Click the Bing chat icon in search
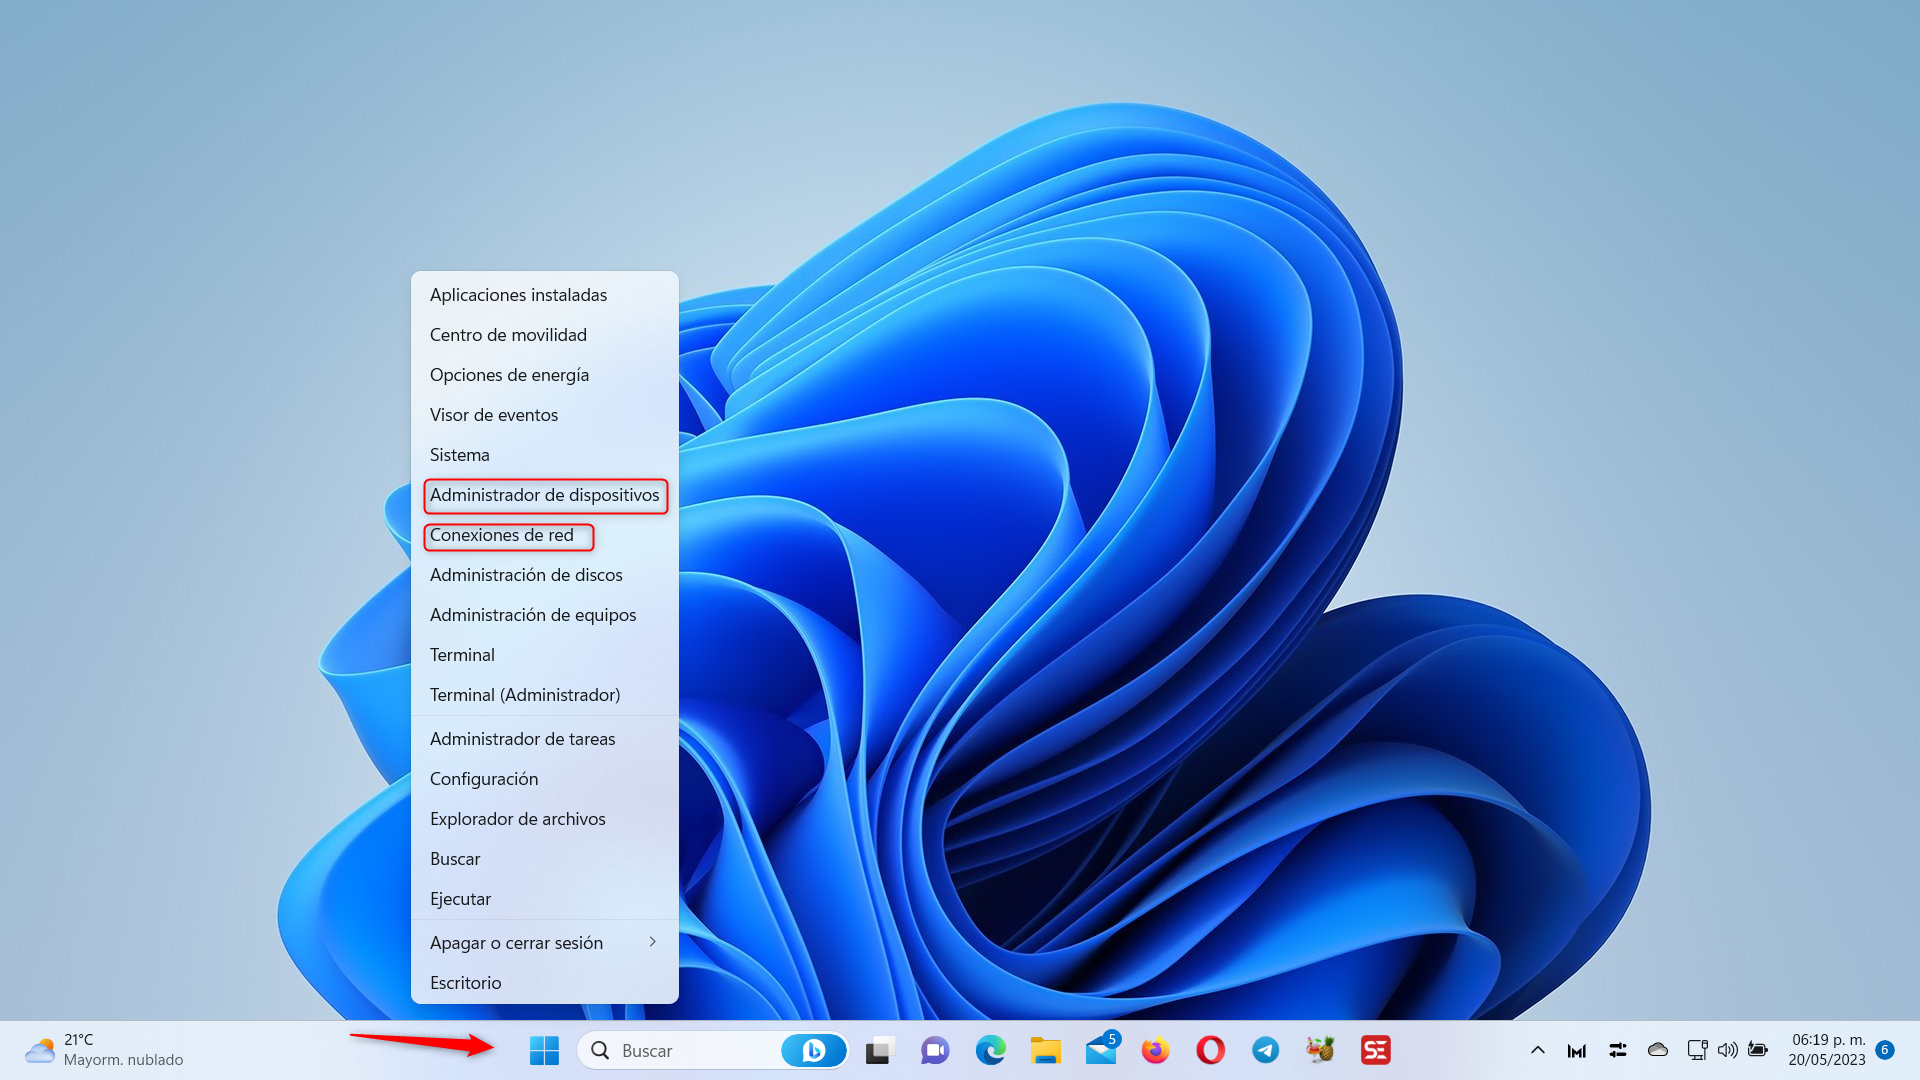Image resolution: width=1920 pixels, height=1080 pixels. [813, 1050]
